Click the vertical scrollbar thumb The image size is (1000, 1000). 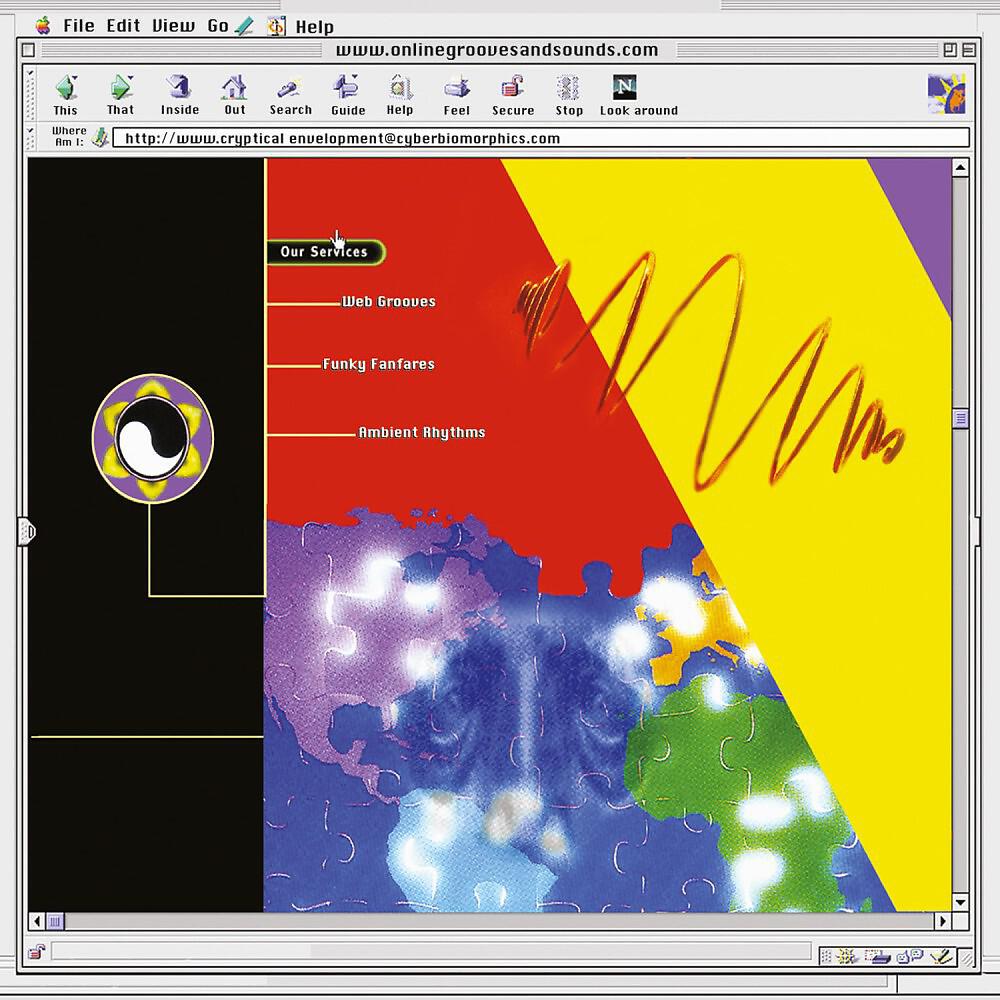click(x=960, y=418)
